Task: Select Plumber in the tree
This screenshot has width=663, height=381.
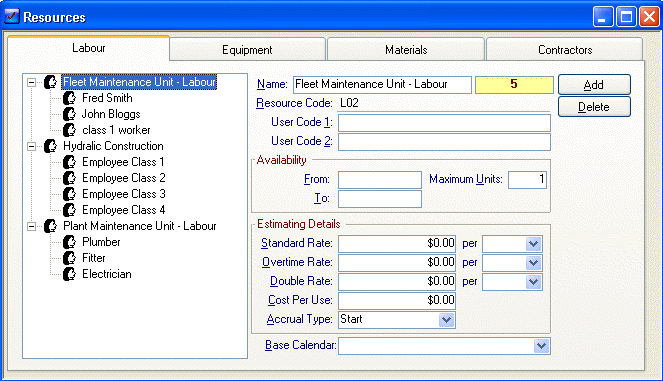Action: point(101,242)
